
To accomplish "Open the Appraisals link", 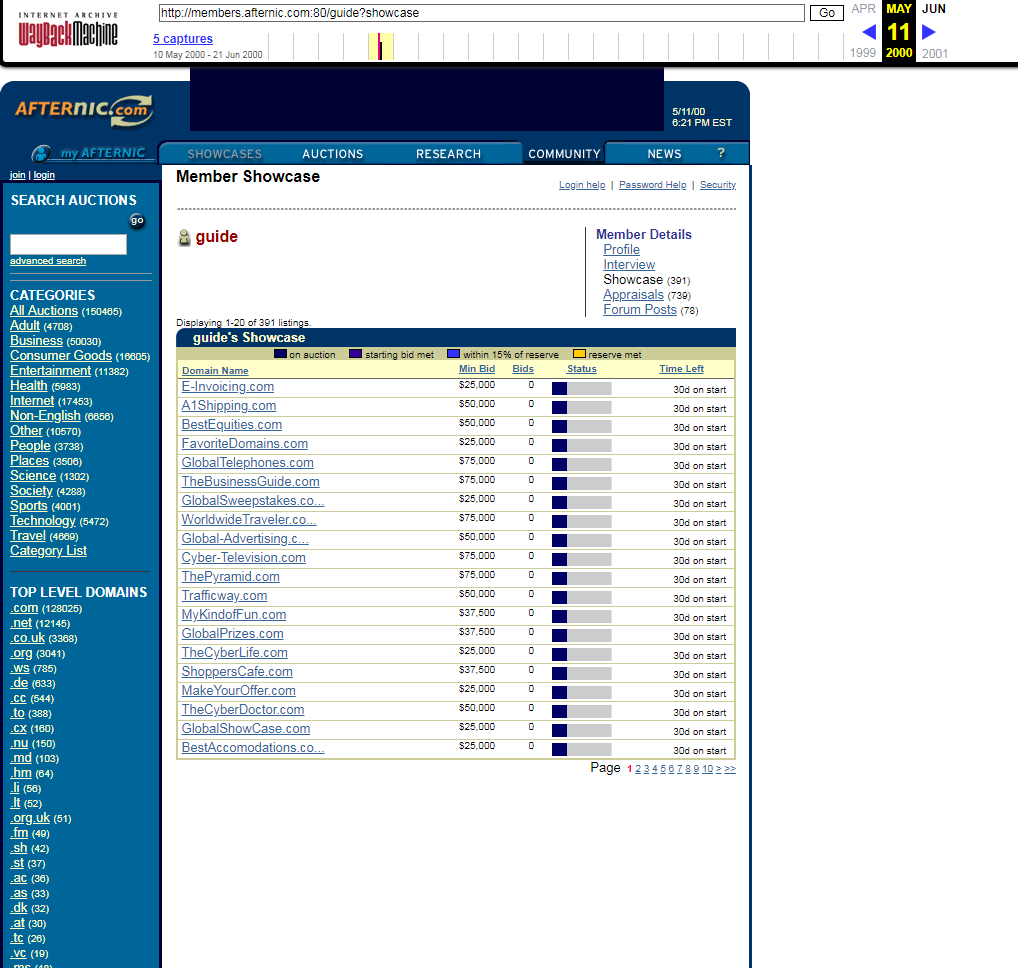I will pos(634,295).
